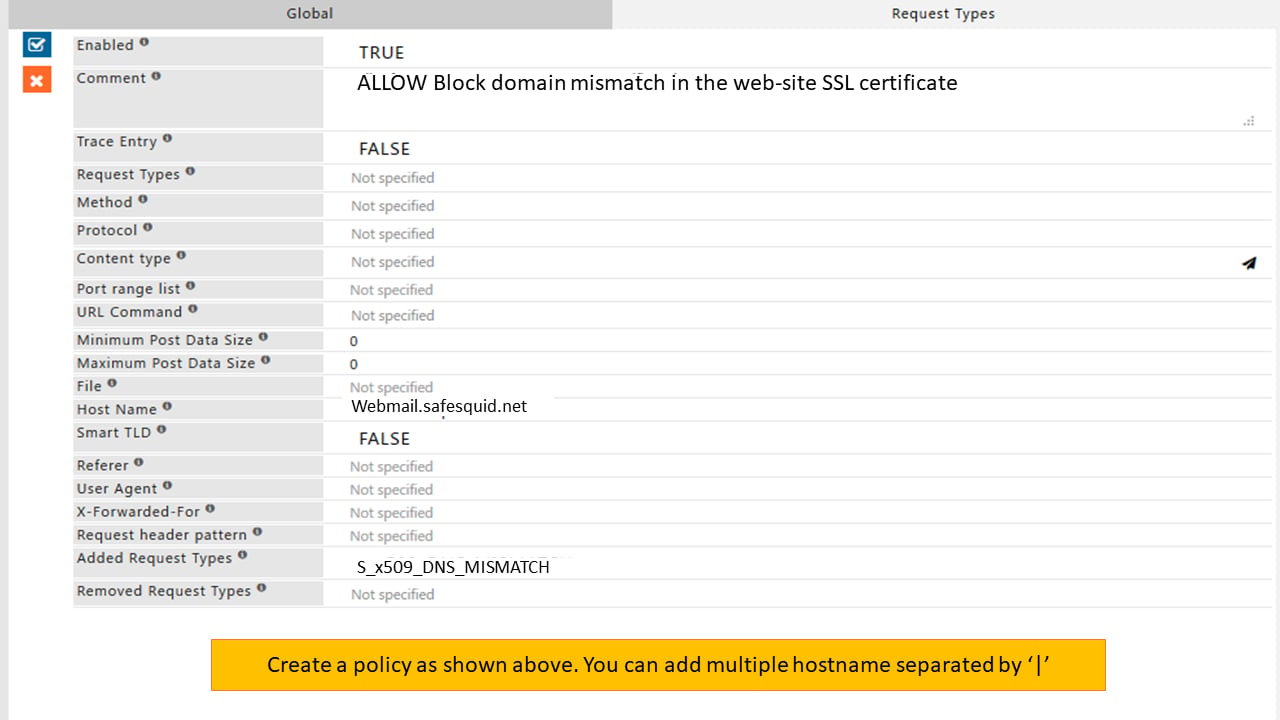Open the Method field showing Not specified
The width and height of the screenshot is (1280, 720).
pyautogui.click(x=795, y=206)
